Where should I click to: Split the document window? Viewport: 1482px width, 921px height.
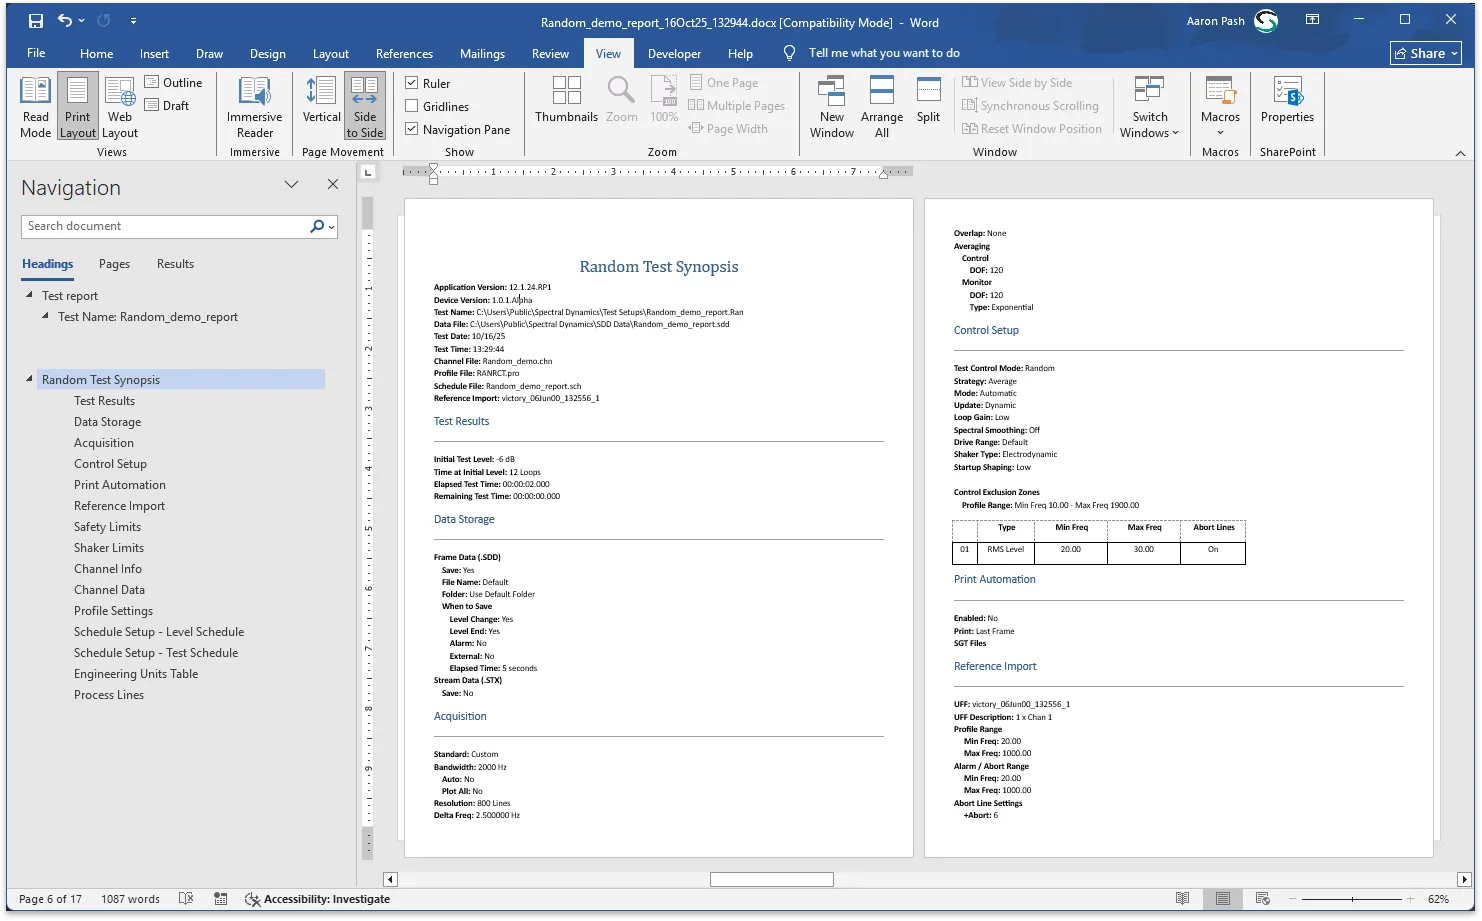928,105
